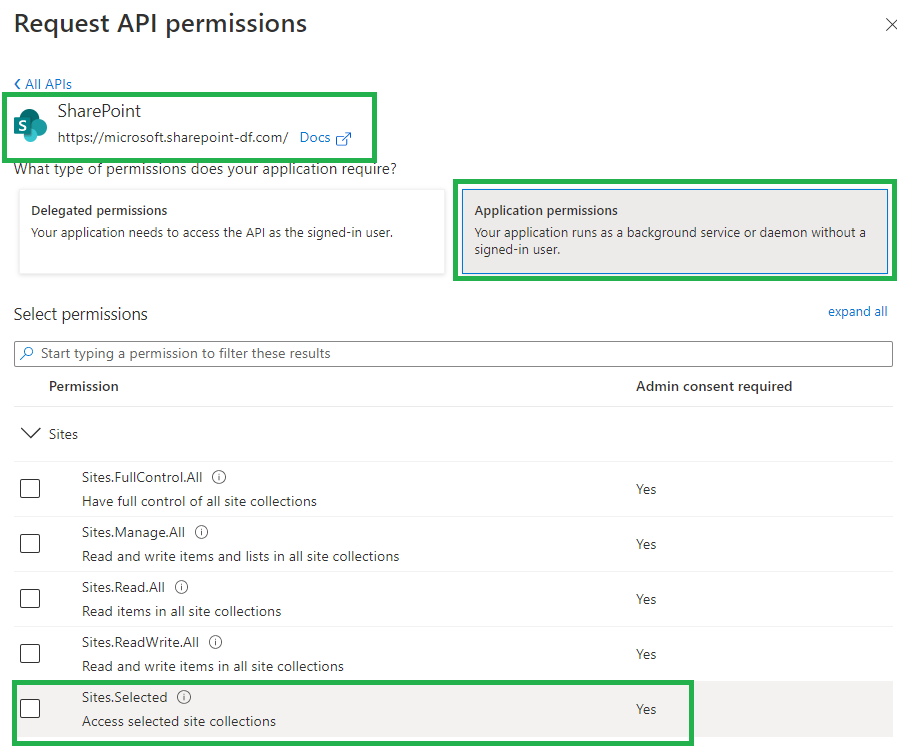Click the Sites.Read.All permission name
Image resolution: width=897 pixels, height=748 pixels.
coord(123,587)
